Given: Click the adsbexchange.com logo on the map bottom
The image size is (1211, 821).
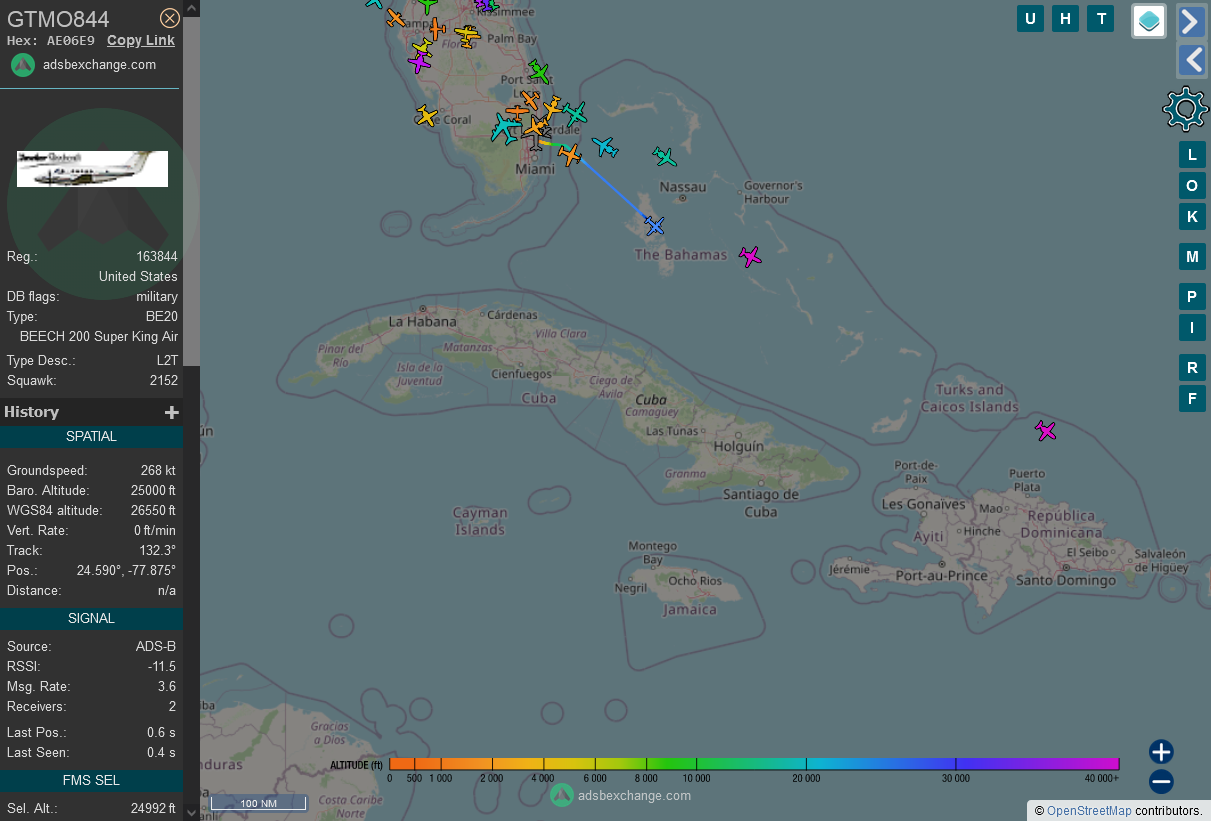Looking at the screenshot, I should [x=620, y=795].
